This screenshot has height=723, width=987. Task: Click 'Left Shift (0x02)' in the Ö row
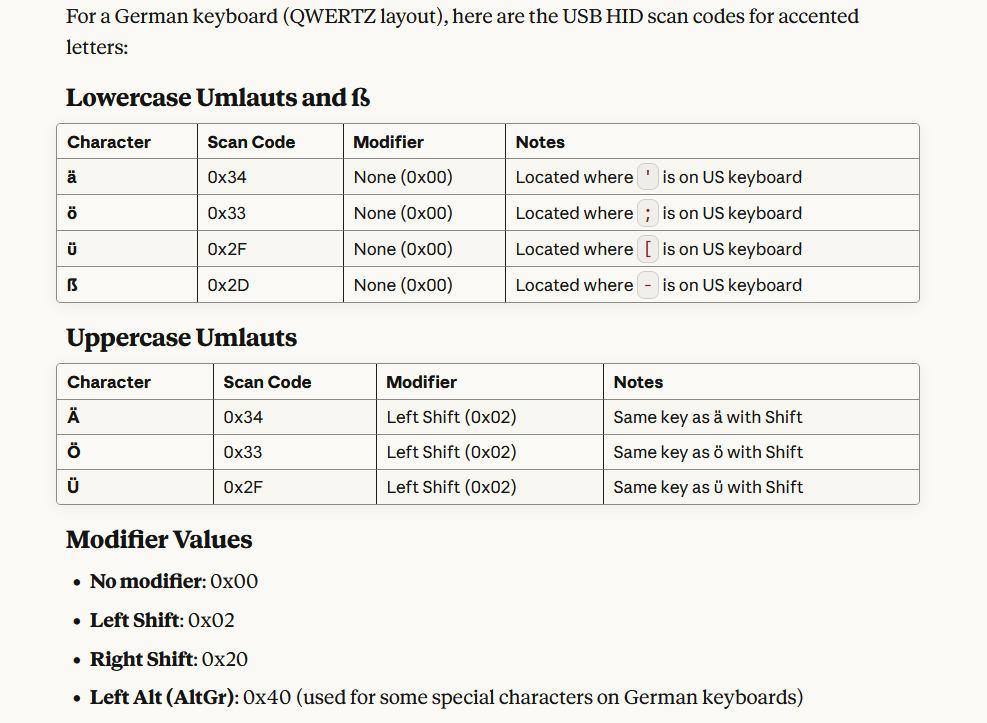point(451,452)
